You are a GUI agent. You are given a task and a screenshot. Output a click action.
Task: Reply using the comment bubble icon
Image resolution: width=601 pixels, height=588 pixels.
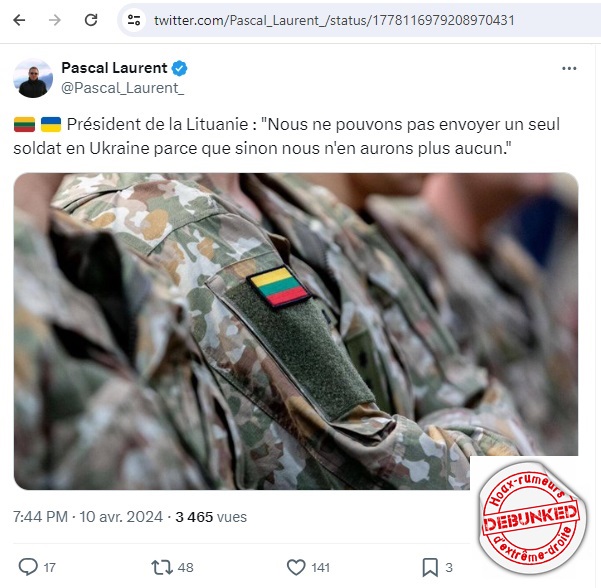[28, 567]
